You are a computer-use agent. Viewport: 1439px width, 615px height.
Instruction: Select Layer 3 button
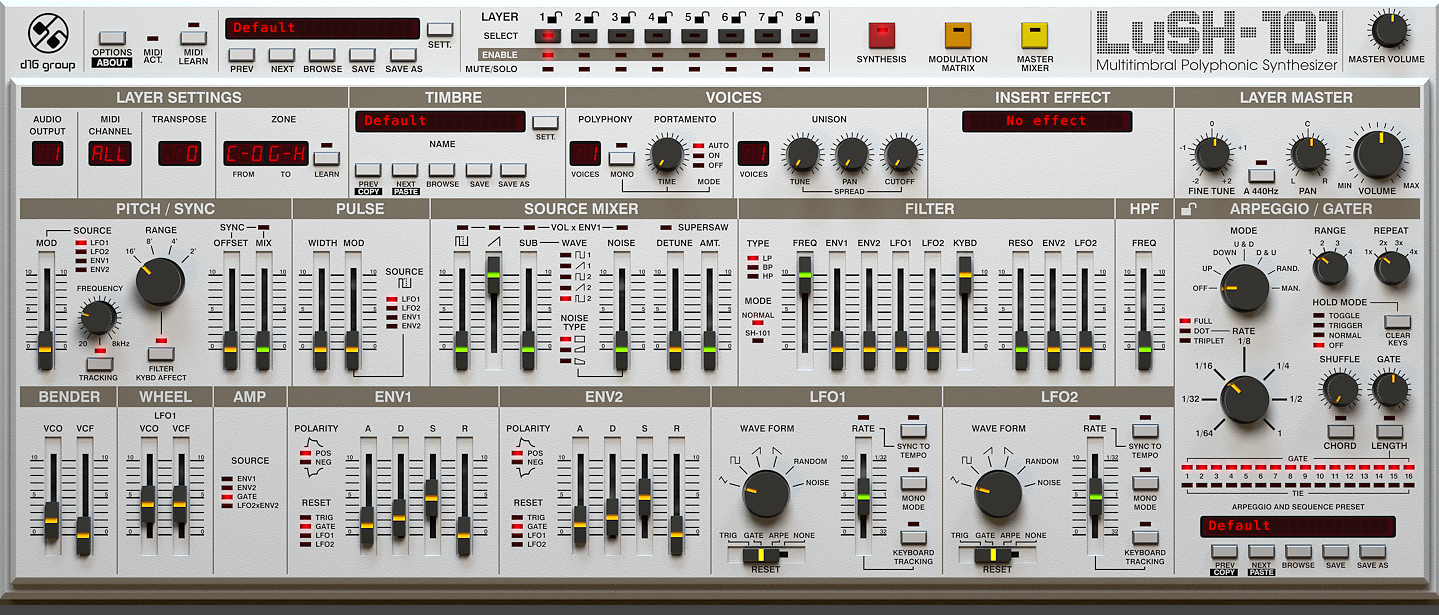pyautogui.click(x=621, y=36)
